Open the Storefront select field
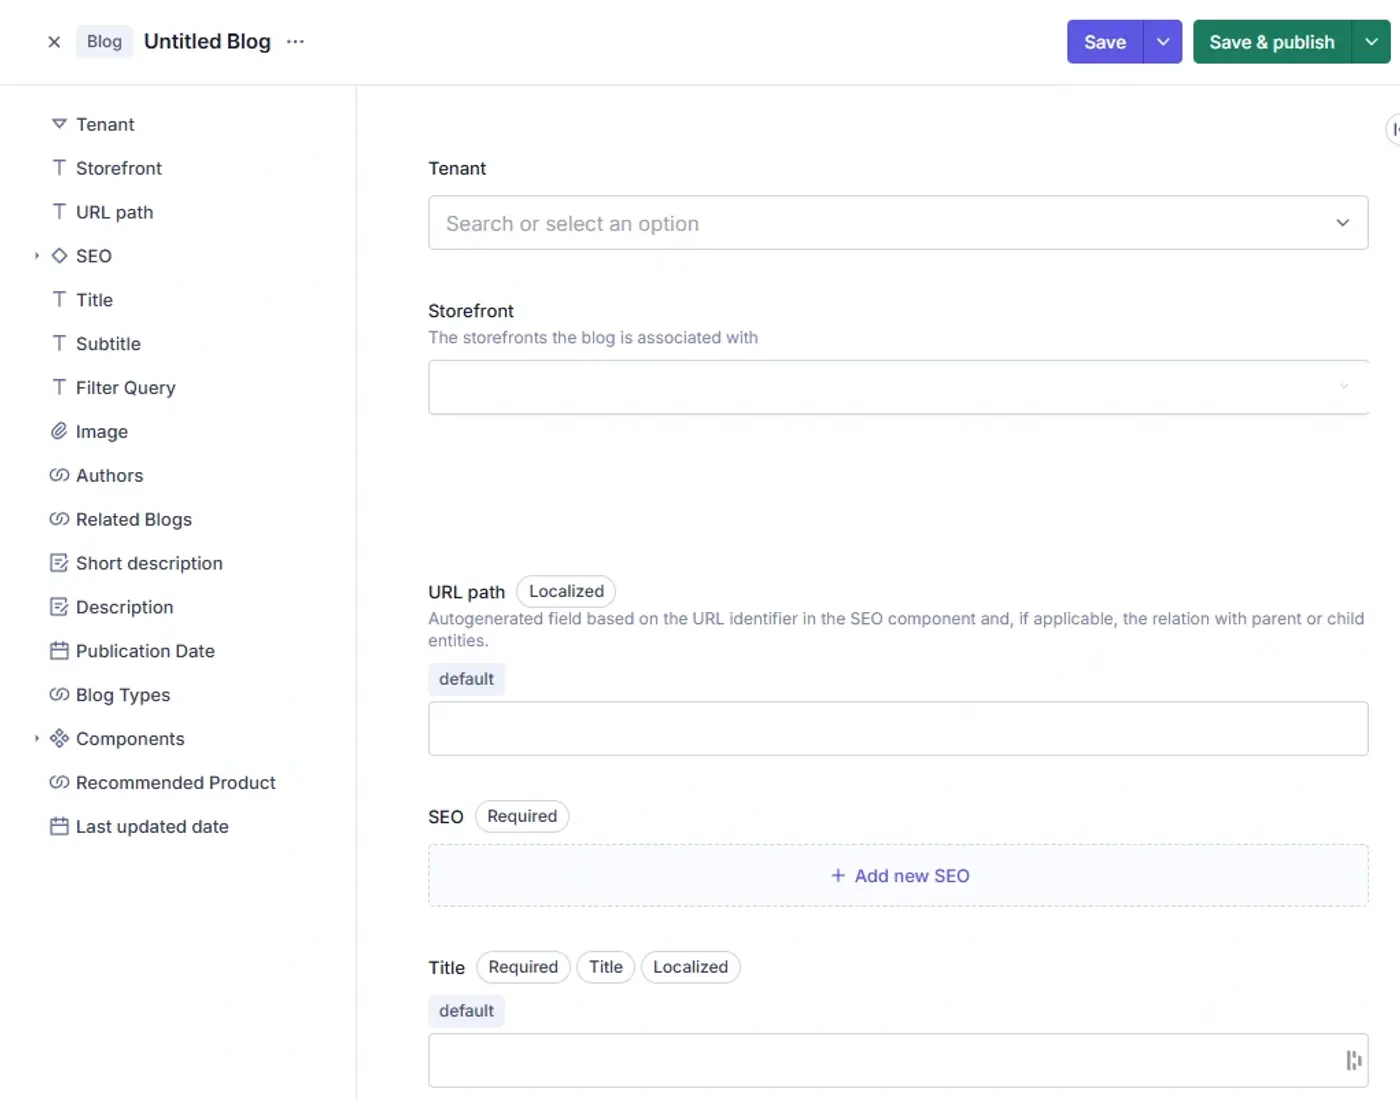Image resolution: width=1400 pixels, height=1100 pixels. coord(898,387)
